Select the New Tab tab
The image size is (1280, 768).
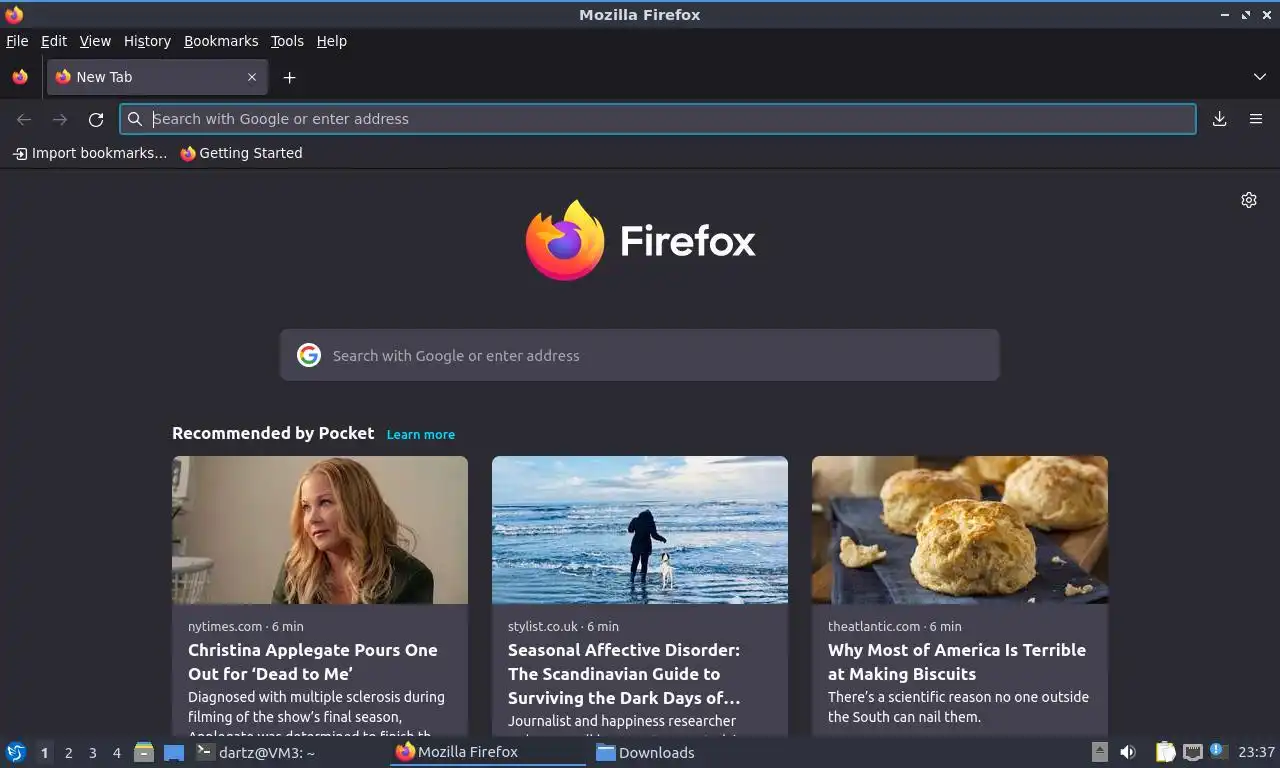(x=157, y=77)
